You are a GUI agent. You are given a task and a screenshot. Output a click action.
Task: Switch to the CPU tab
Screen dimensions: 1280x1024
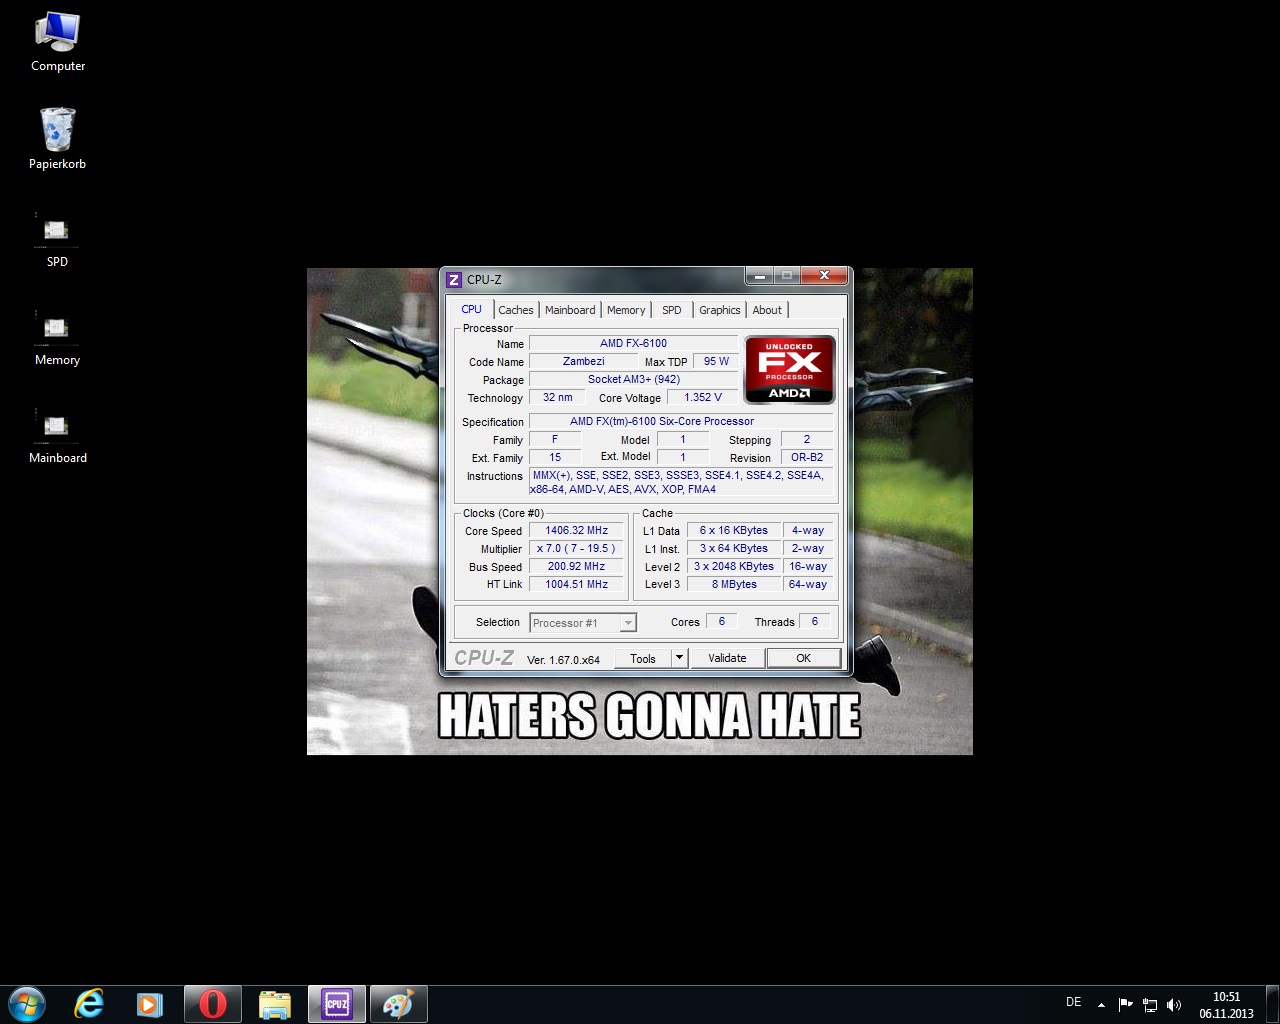tap(472, 309)
